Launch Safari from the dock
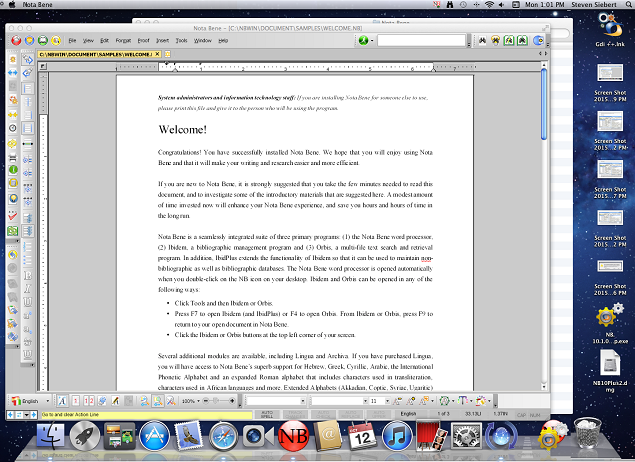 [x=222, y=436]
